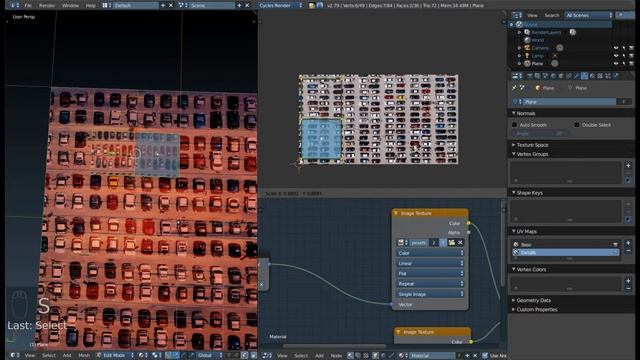640x360 pixels.
Task: Delete the current scene
Action: click(x=247, y=6)
